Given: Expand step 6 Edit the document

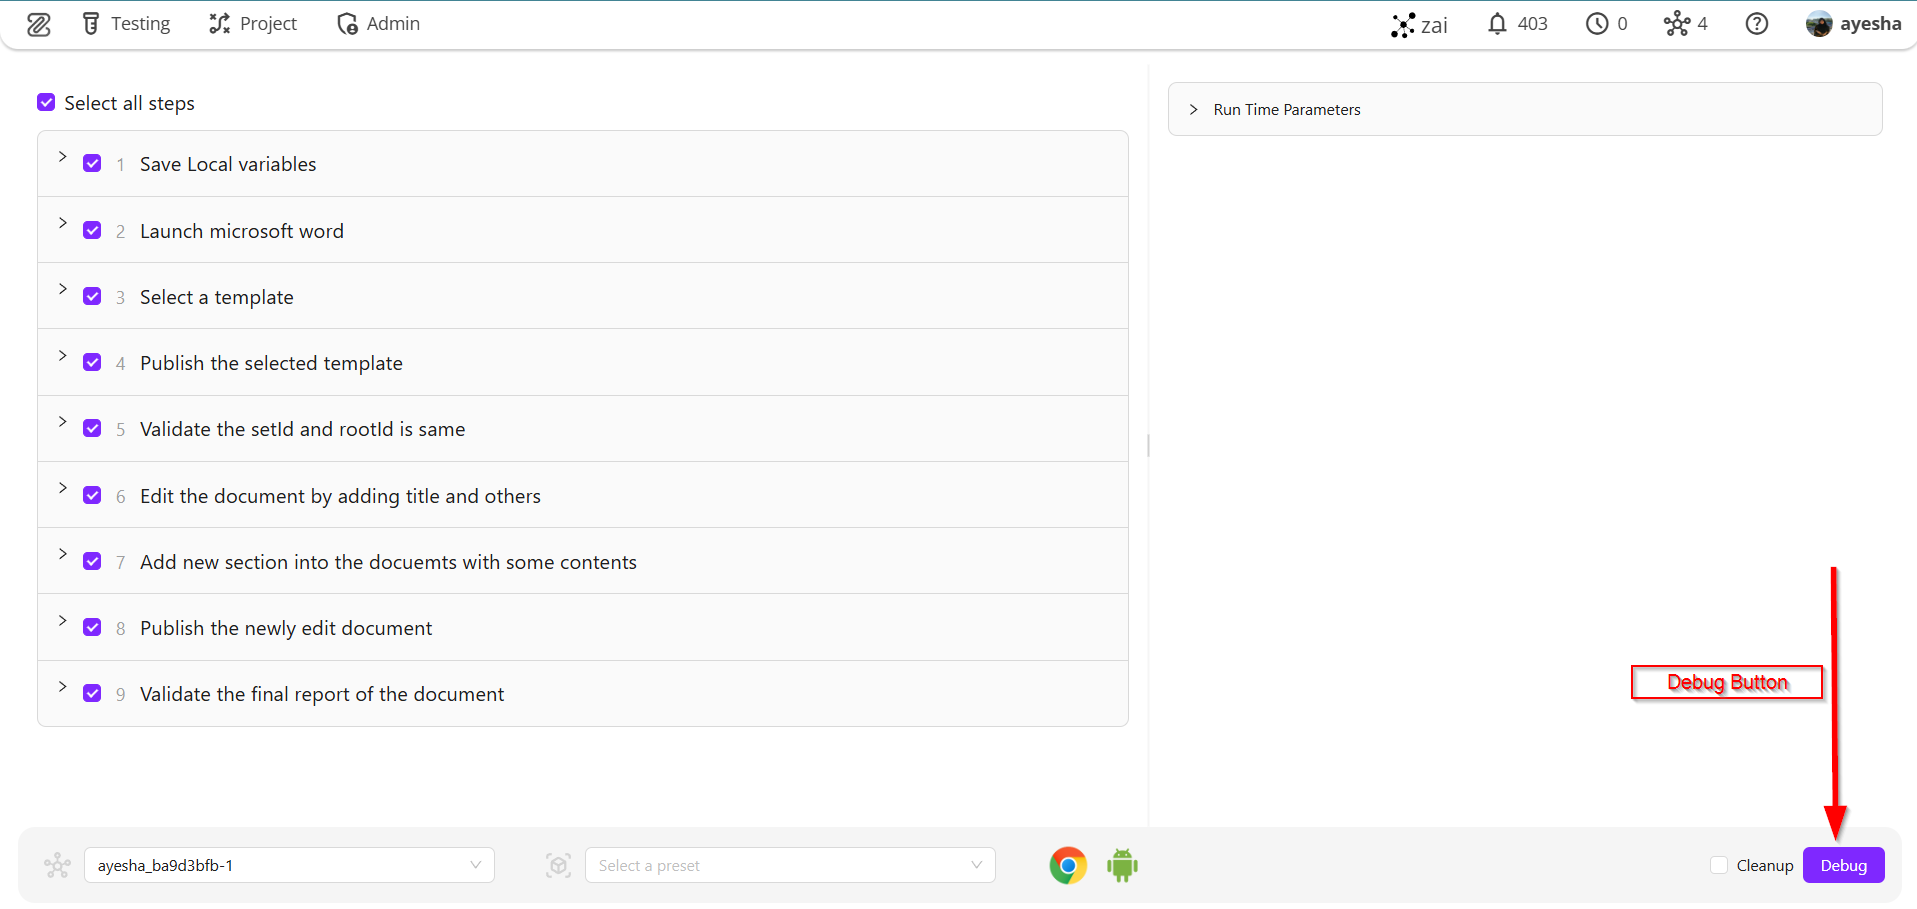Looking at the screenshot, I should (x=62, y=488).
